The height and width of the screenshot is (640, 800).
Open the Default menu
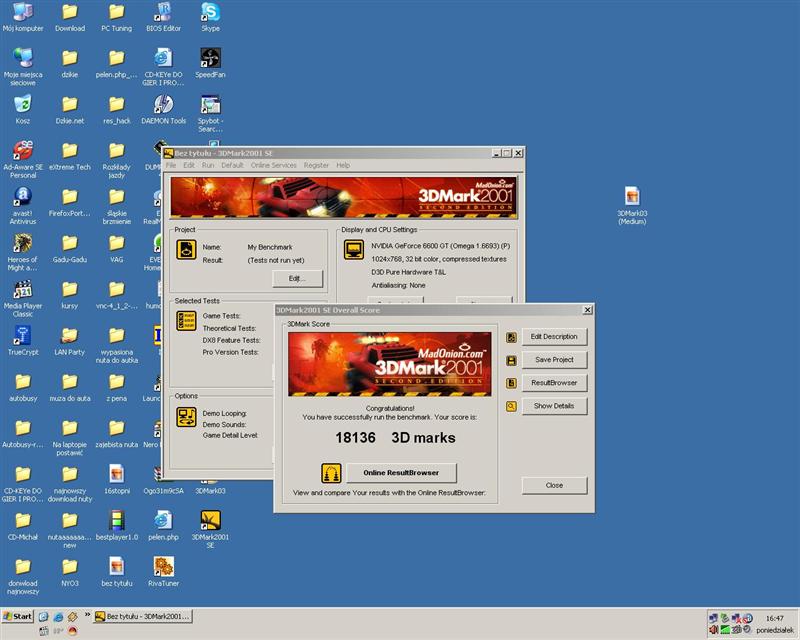point(232,165)
